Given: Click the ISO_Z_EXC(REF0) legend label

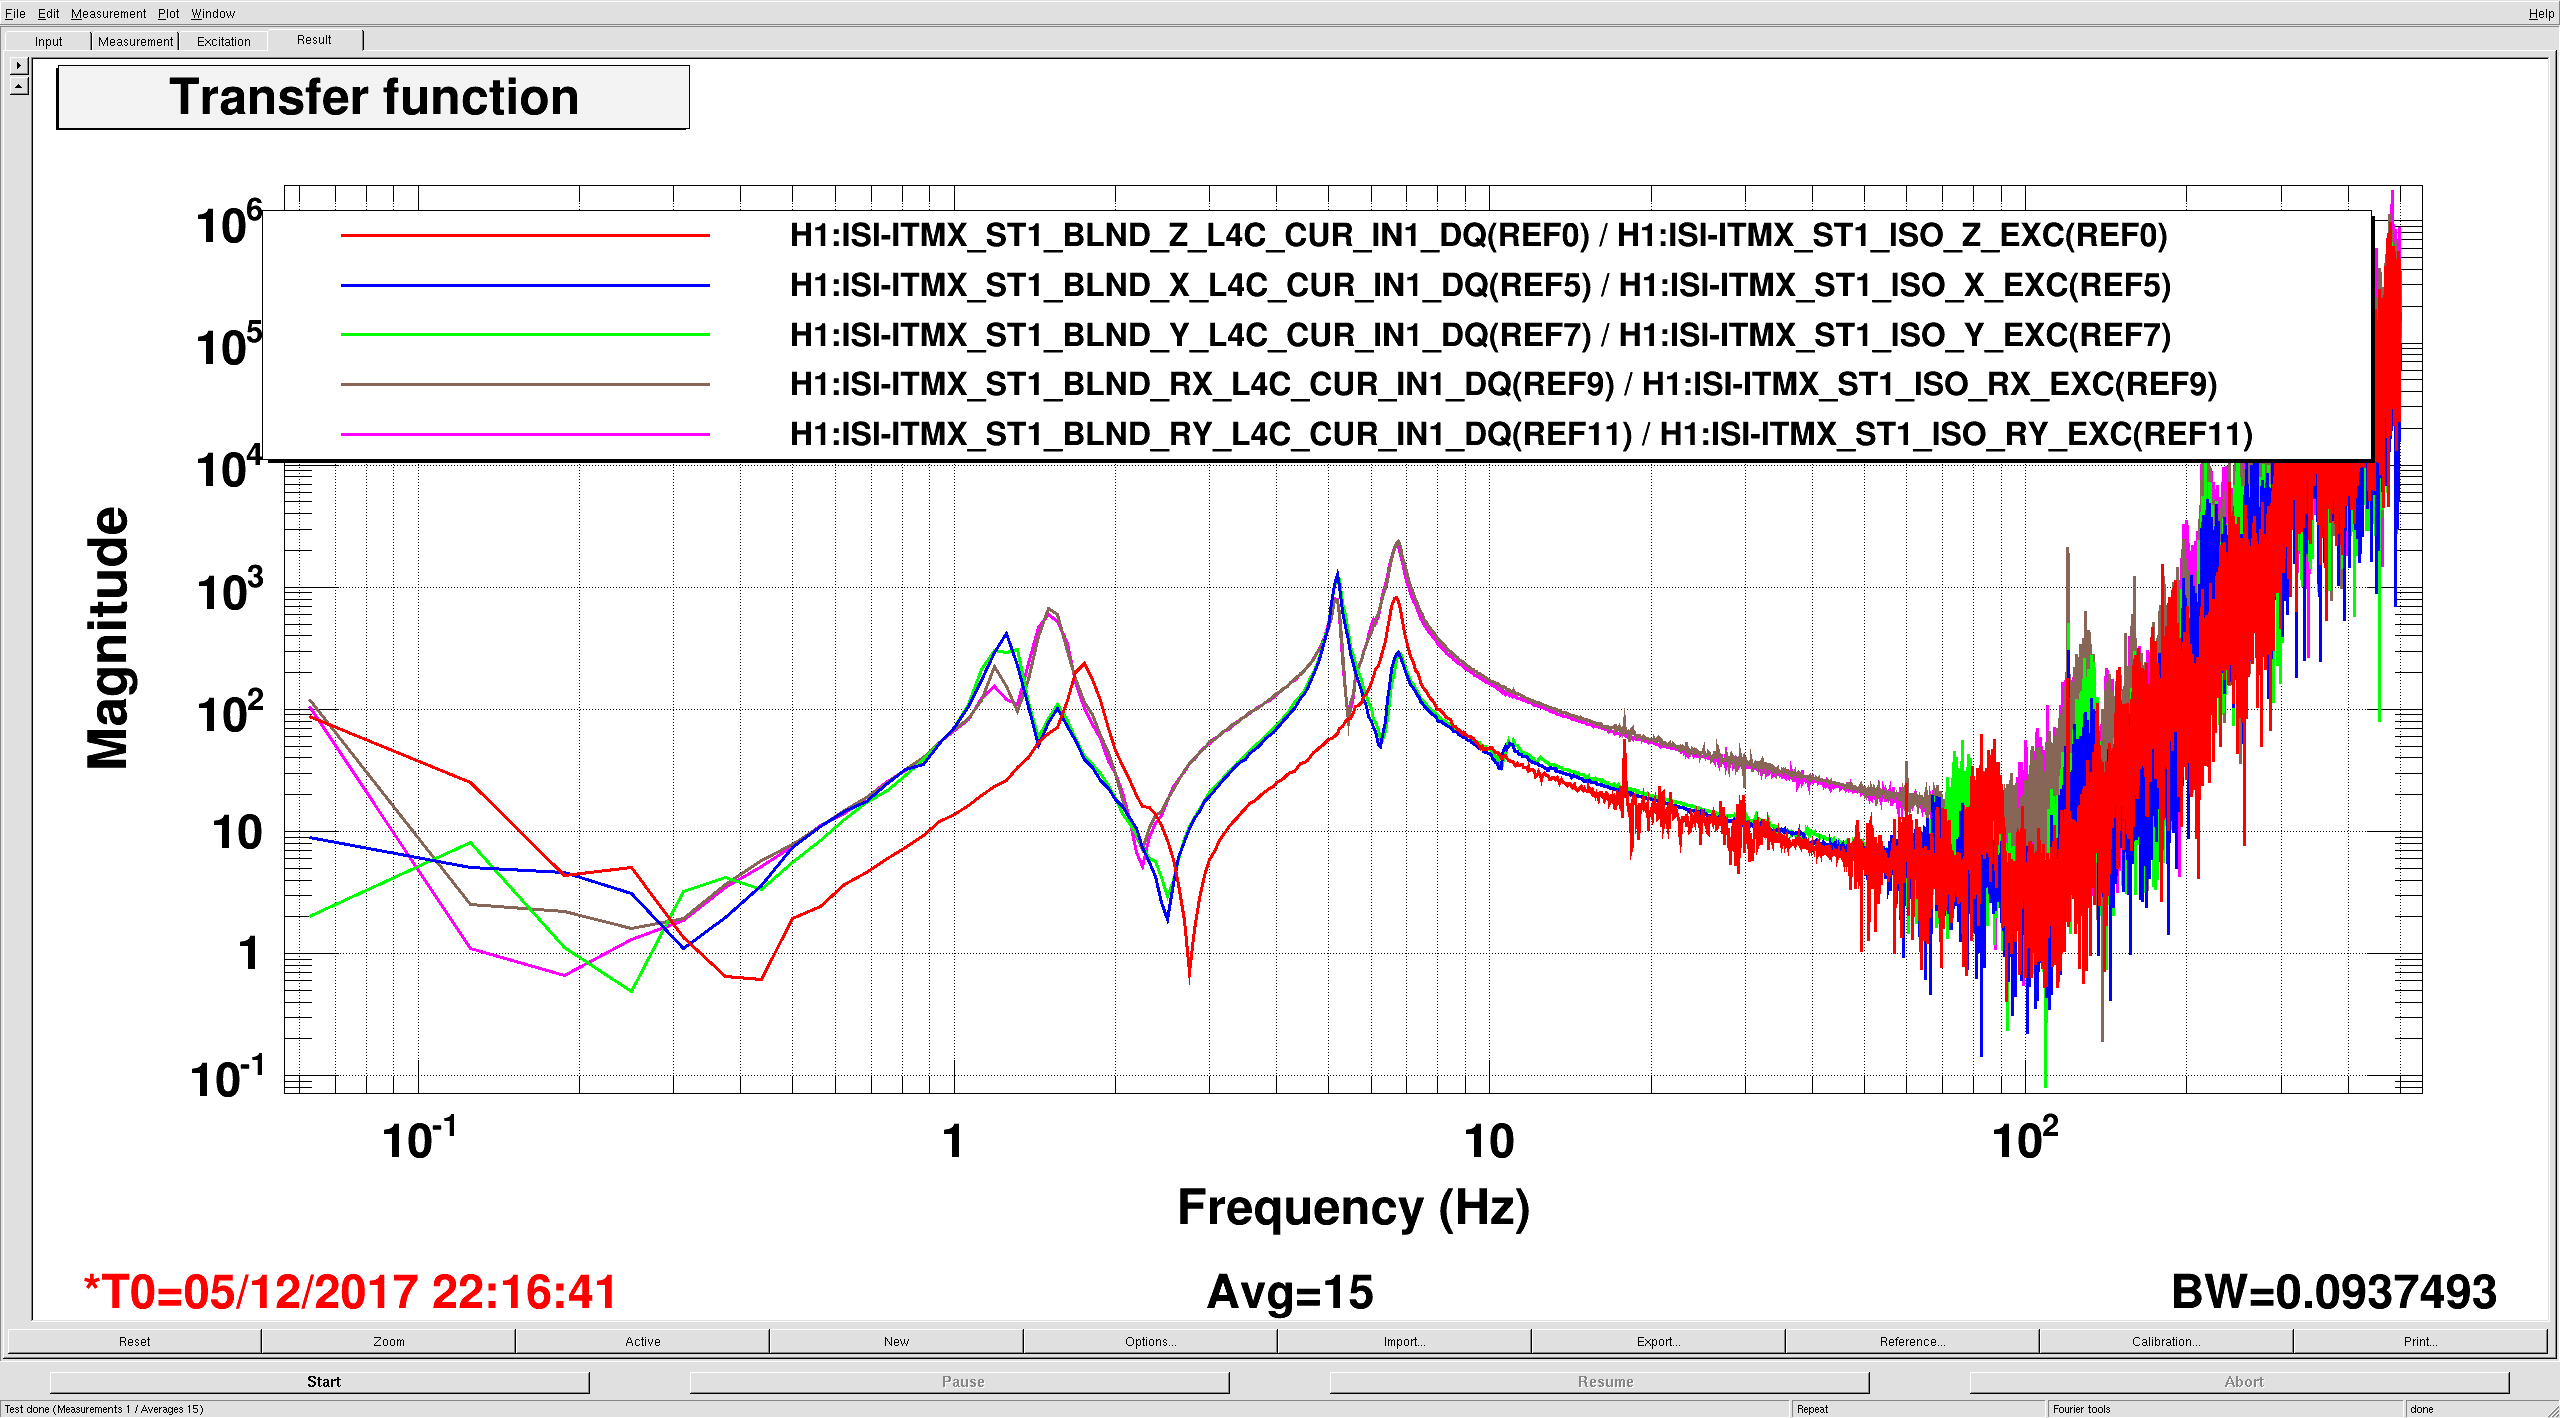Looking at the screenshot, I should coord(1892,235).
